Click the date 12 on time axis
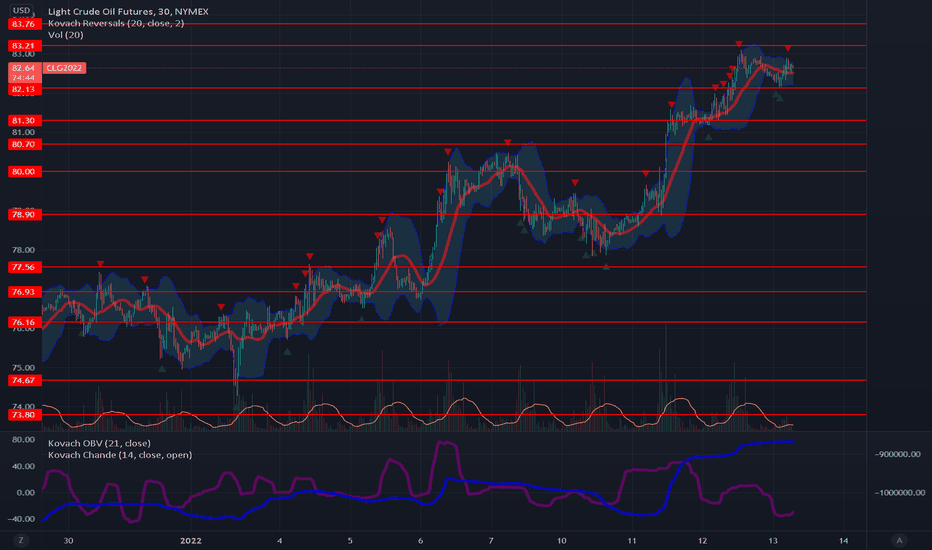Screen dimensions: 932x550 (x=703, y=540)
